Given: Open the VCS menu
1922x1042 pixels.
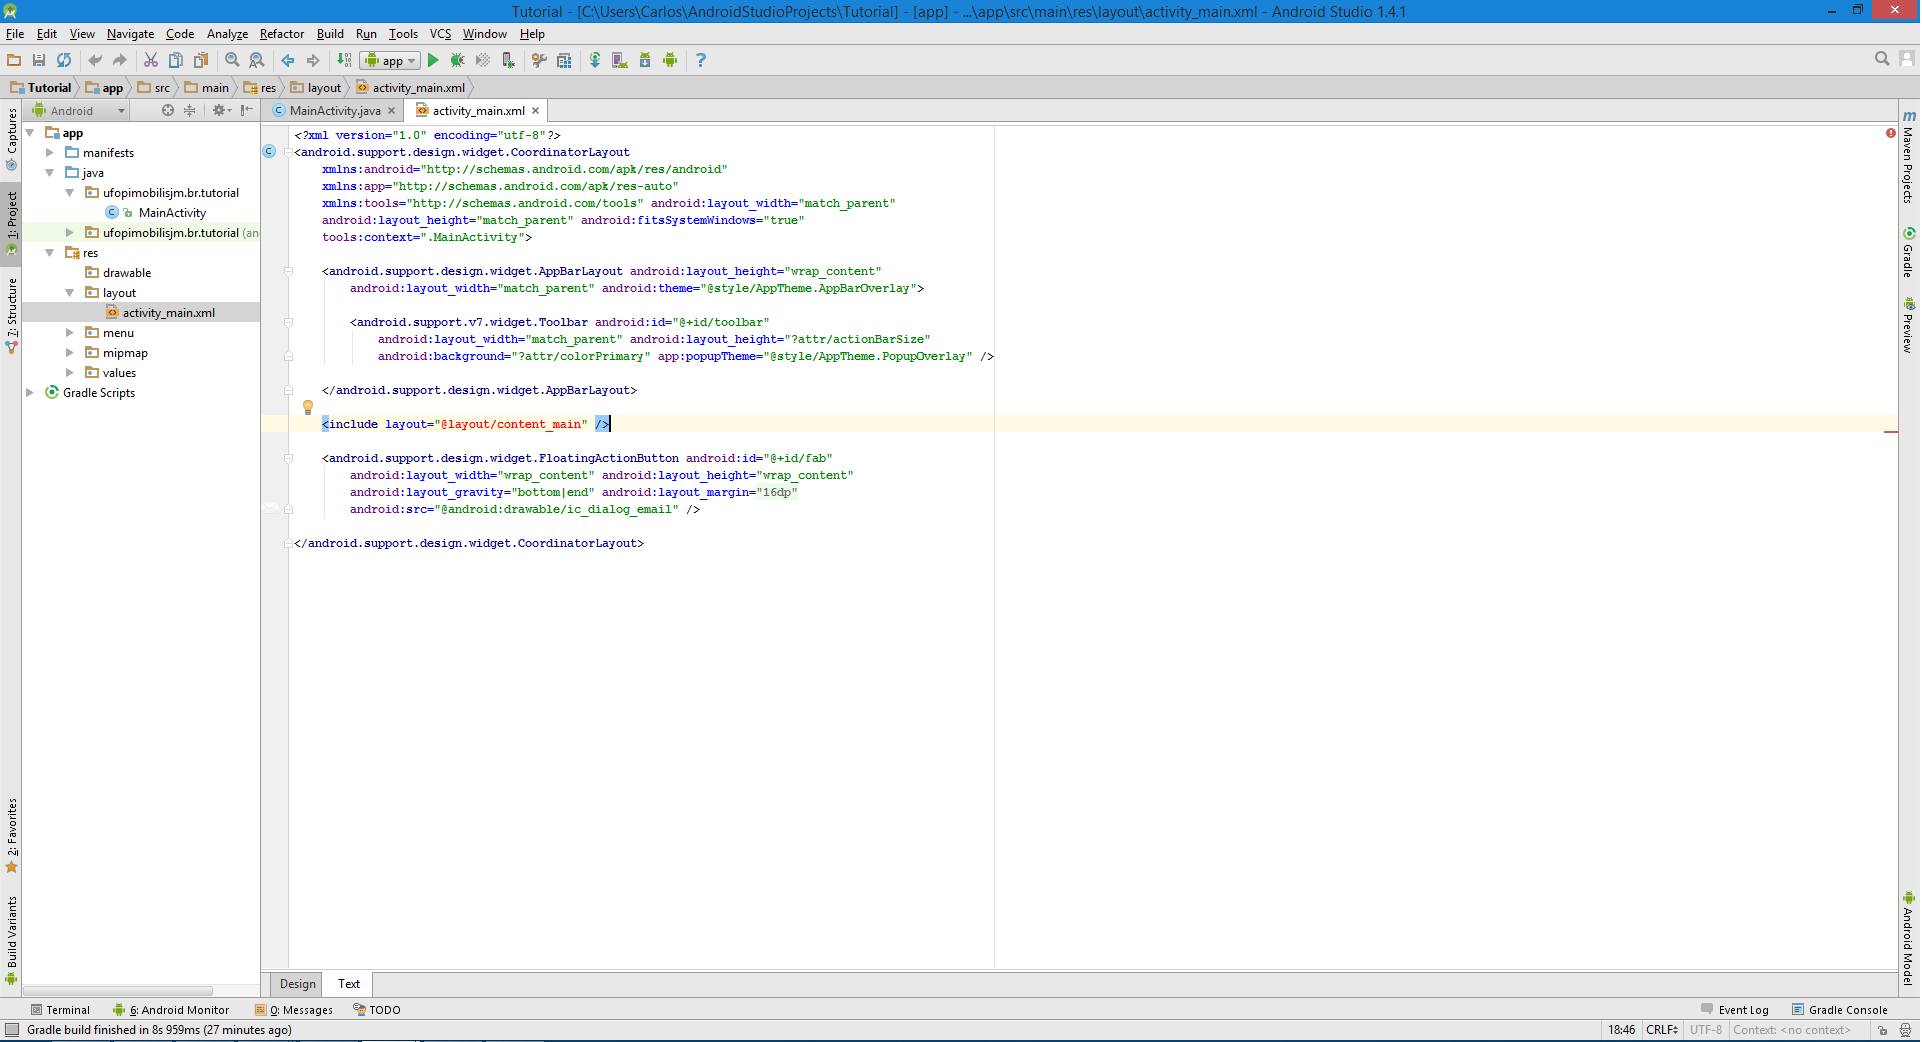Looking at the screenshot, I should [x=440, y=34].
